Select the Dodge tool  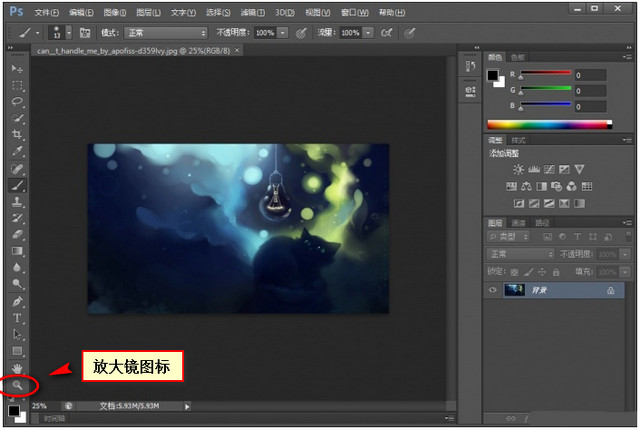point(17,284)
